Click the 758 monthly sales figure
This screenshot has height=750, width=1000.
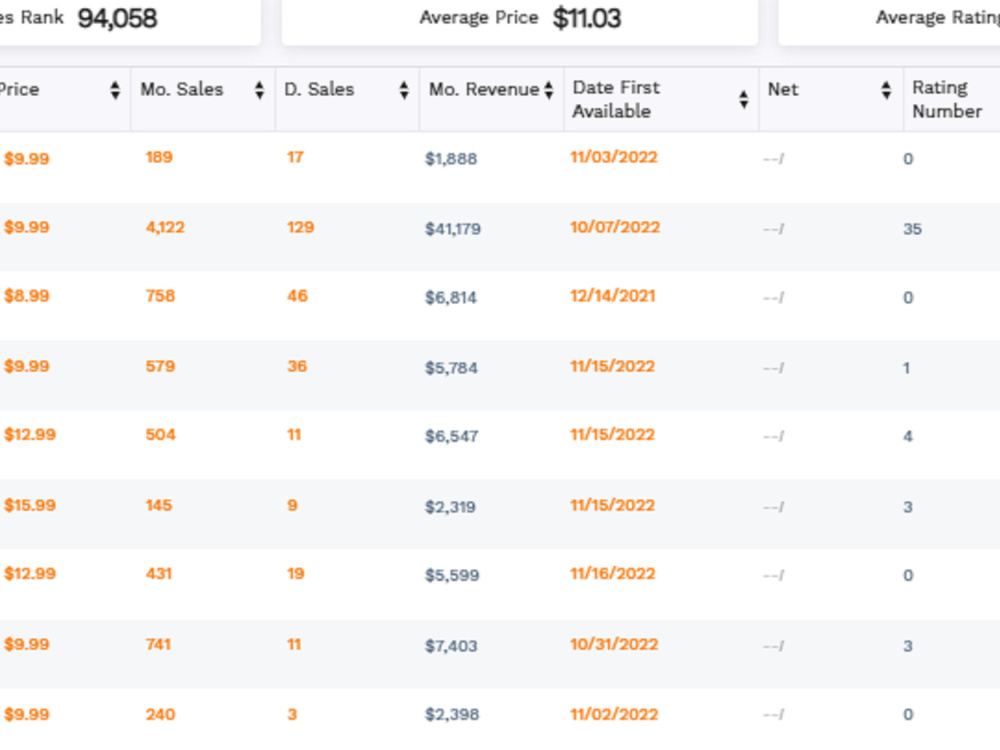[x=160, y=296]
